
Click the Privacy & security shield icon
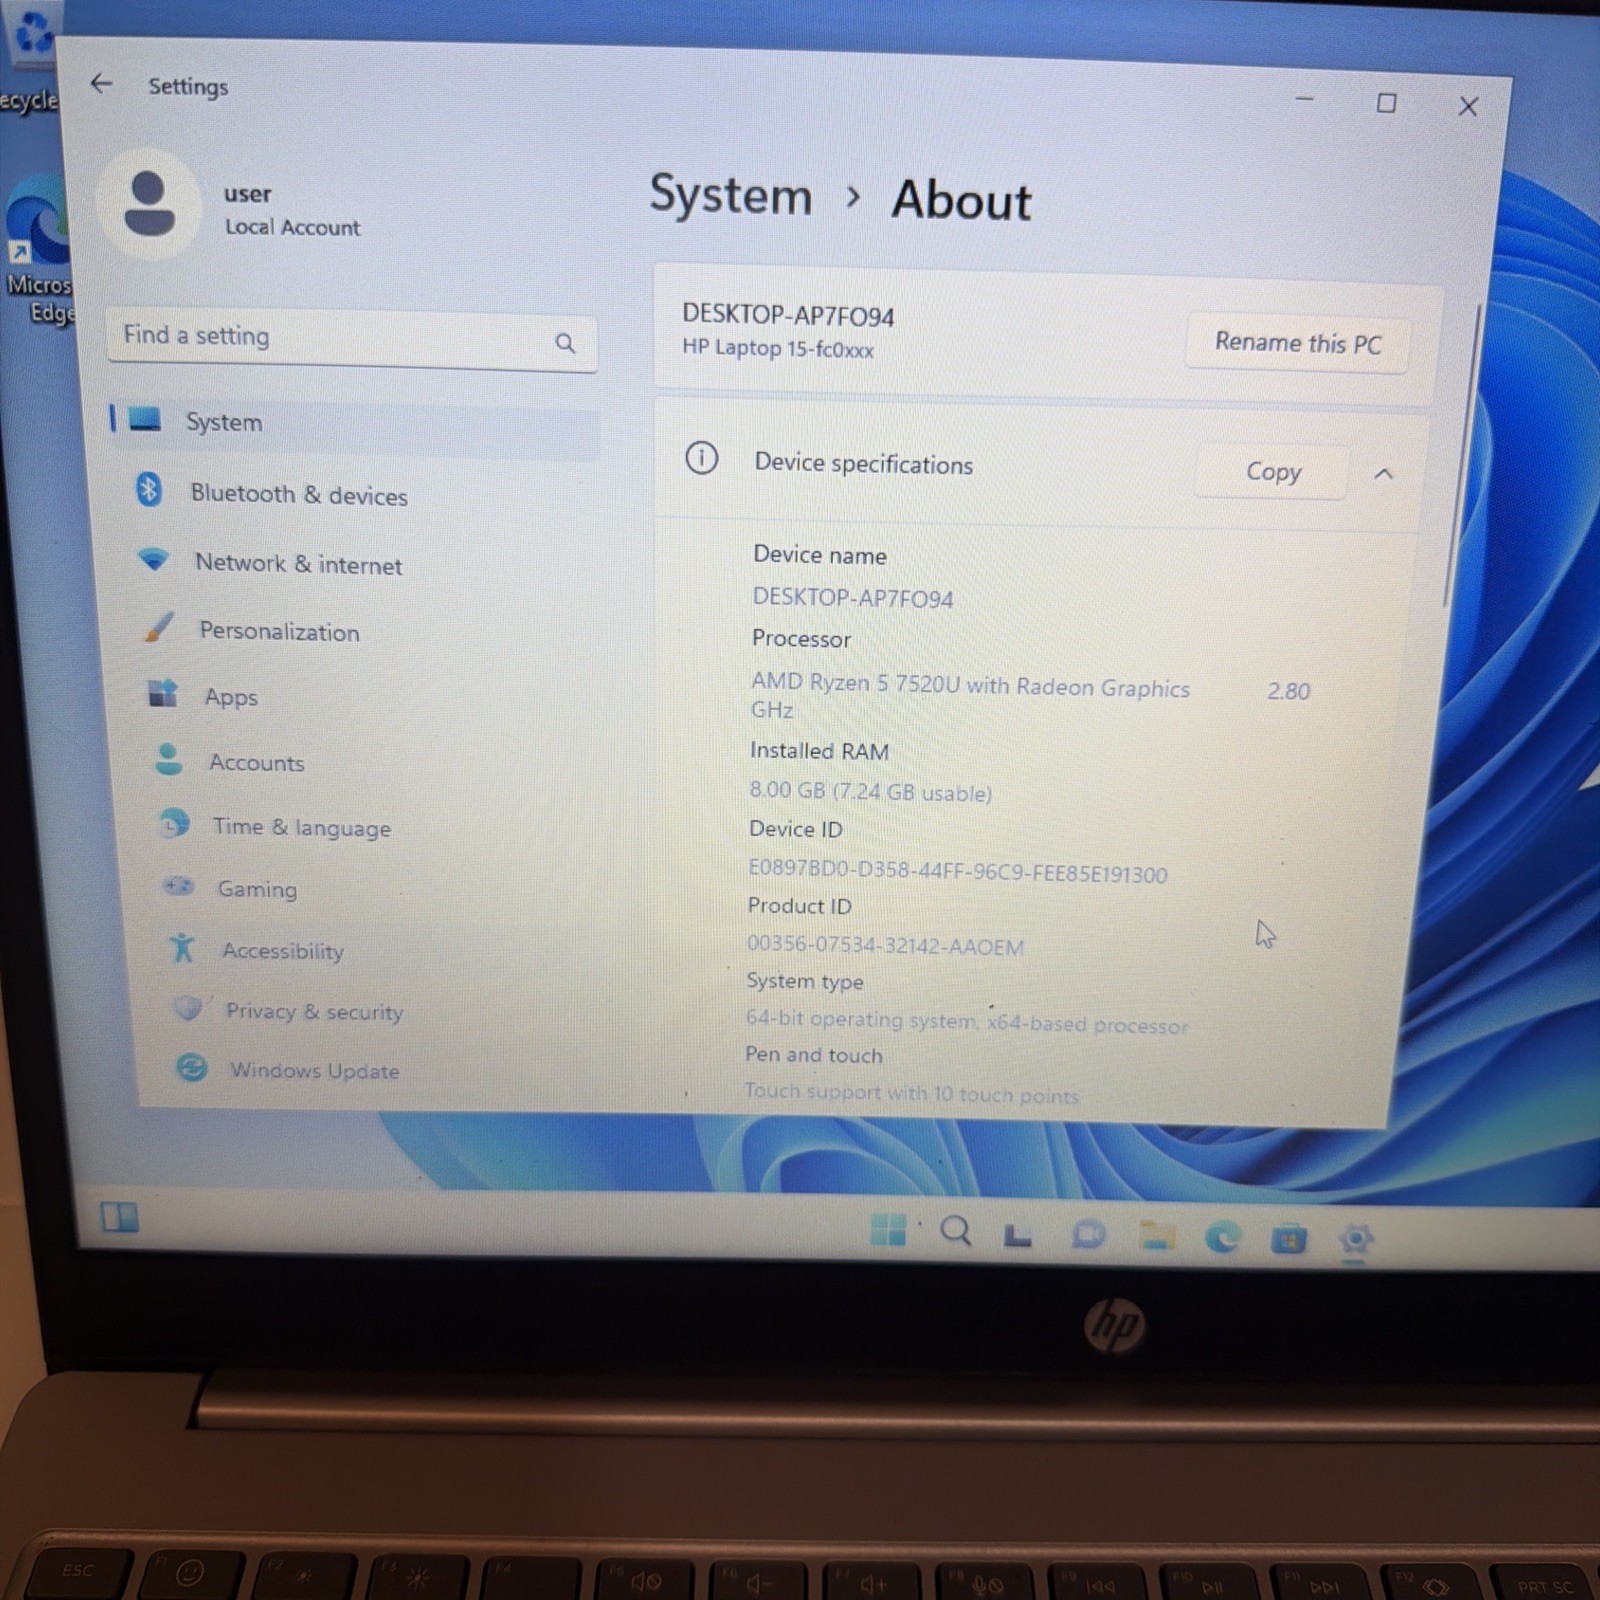coord(188,1007)
